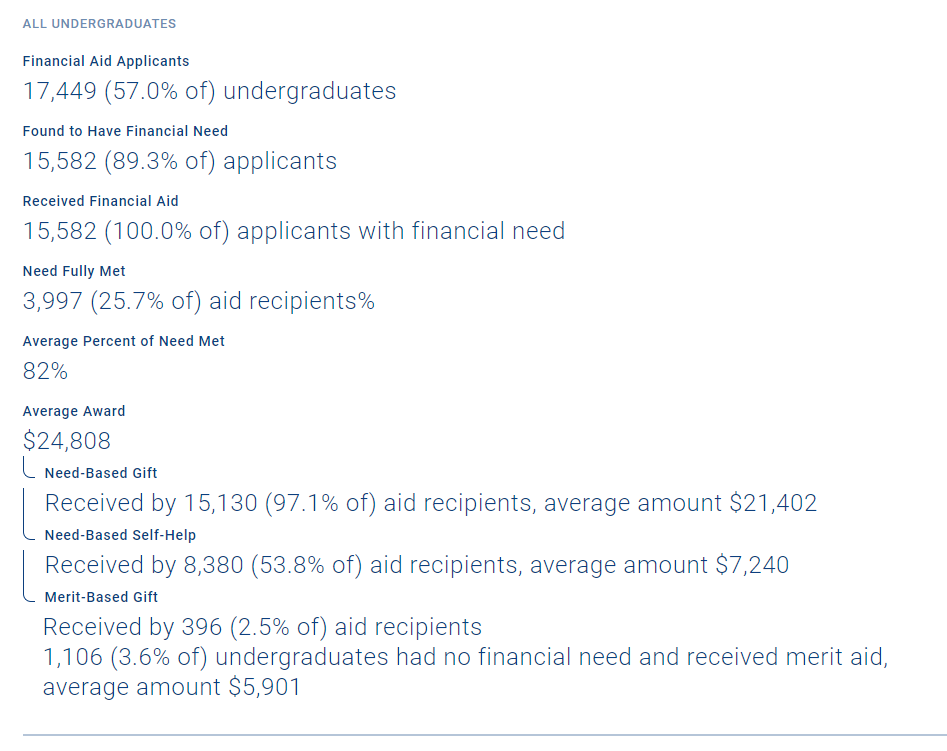The height and width of the screenshot is (751, 947).
Task: Select the 82% value
Action: [45, 371]
